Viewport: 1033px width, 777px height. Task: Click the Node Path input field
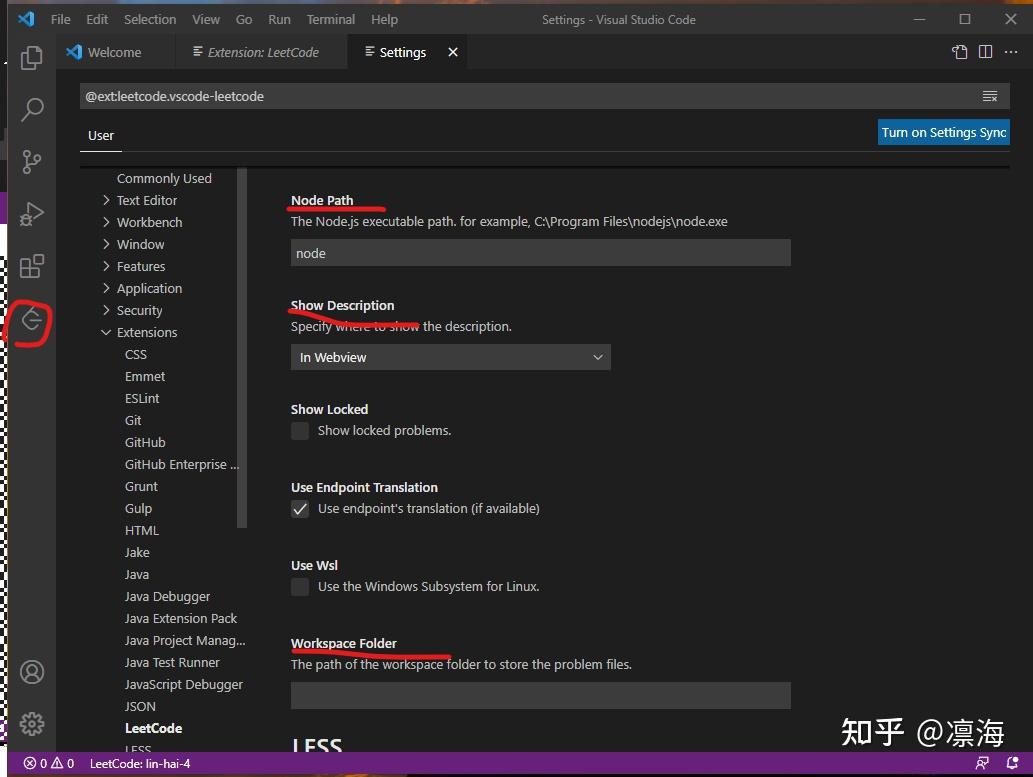click(540, 253)
